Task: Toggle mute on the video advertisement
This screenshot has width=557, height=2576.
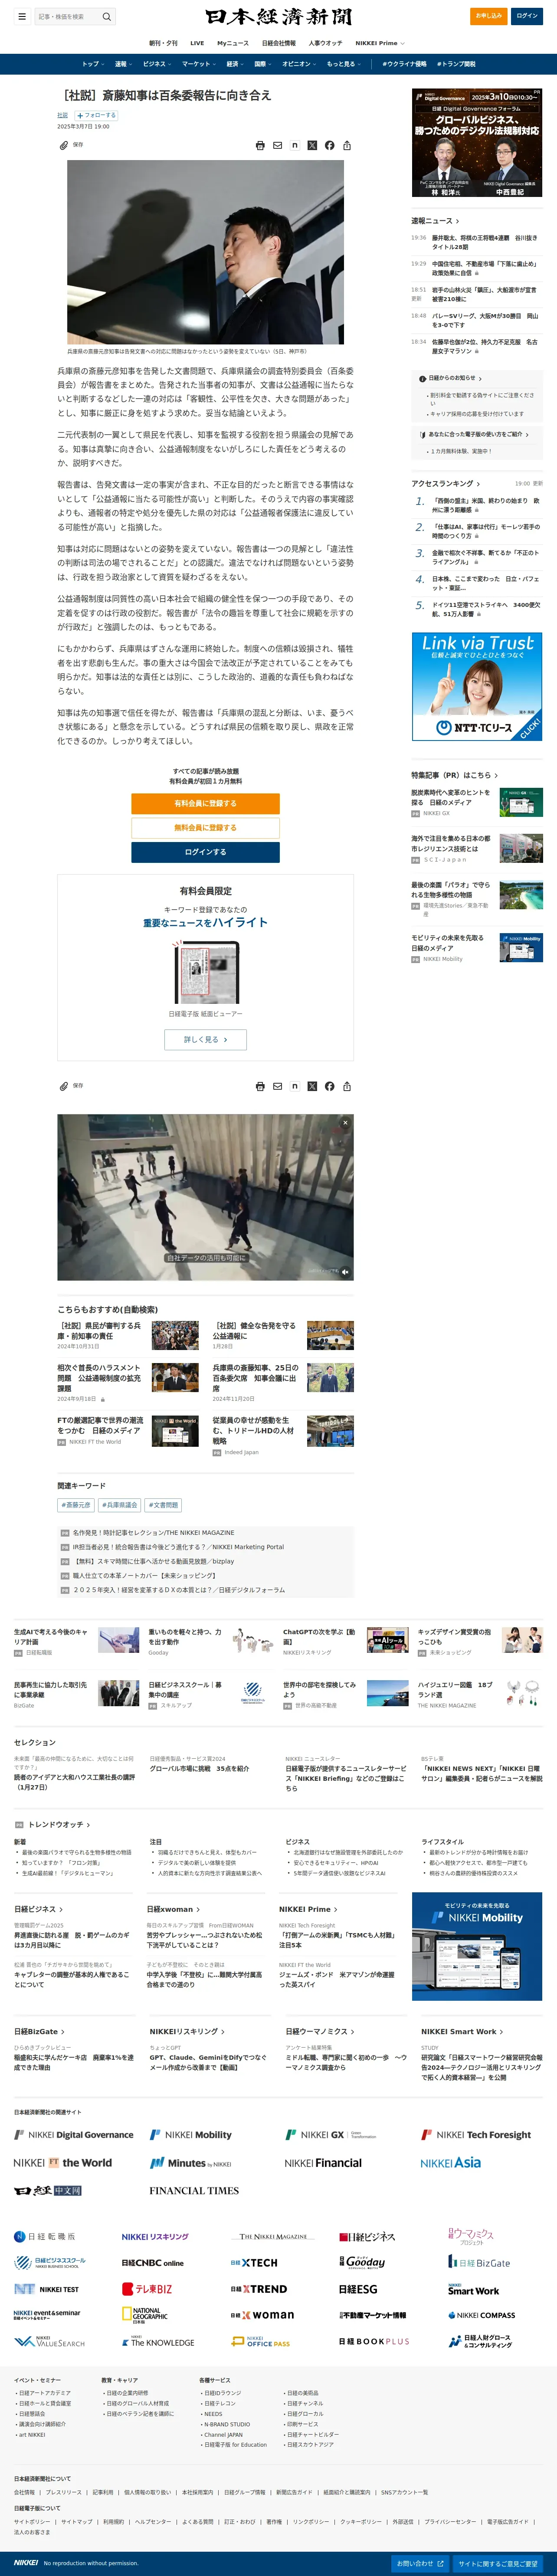Action: [x=345, y=1272]
